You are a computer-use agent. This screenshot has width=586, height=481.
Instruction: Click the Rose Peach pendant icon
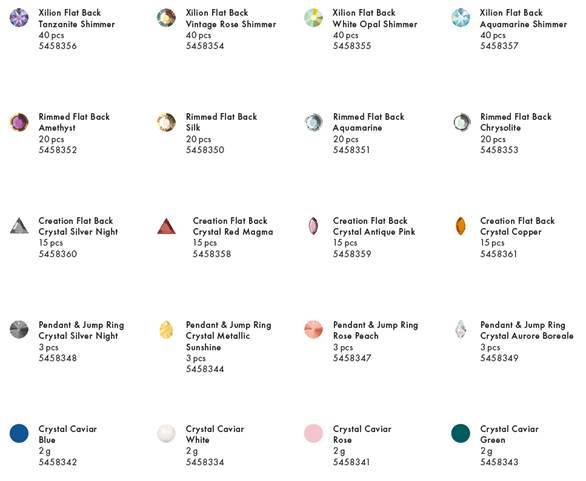point(313,330)
